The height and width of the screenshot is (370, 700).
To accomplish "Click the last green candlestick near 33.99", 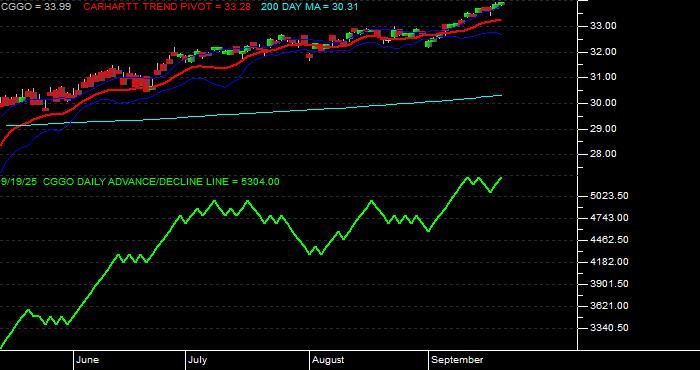I will [x=501, y=4].
